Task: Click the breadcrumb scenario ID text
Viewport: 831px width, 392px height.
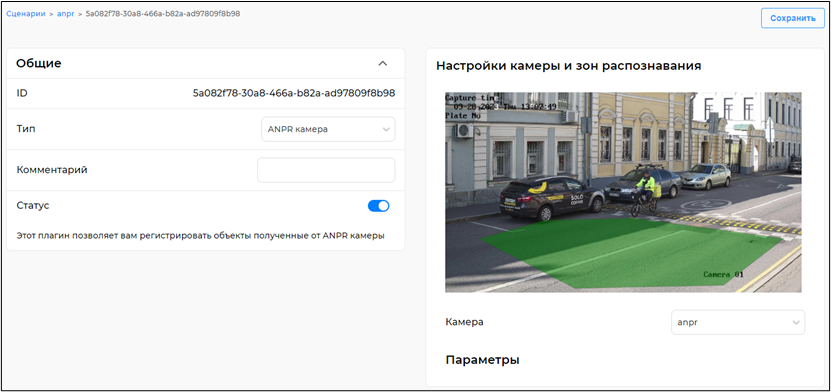Action: coord(163,14)
